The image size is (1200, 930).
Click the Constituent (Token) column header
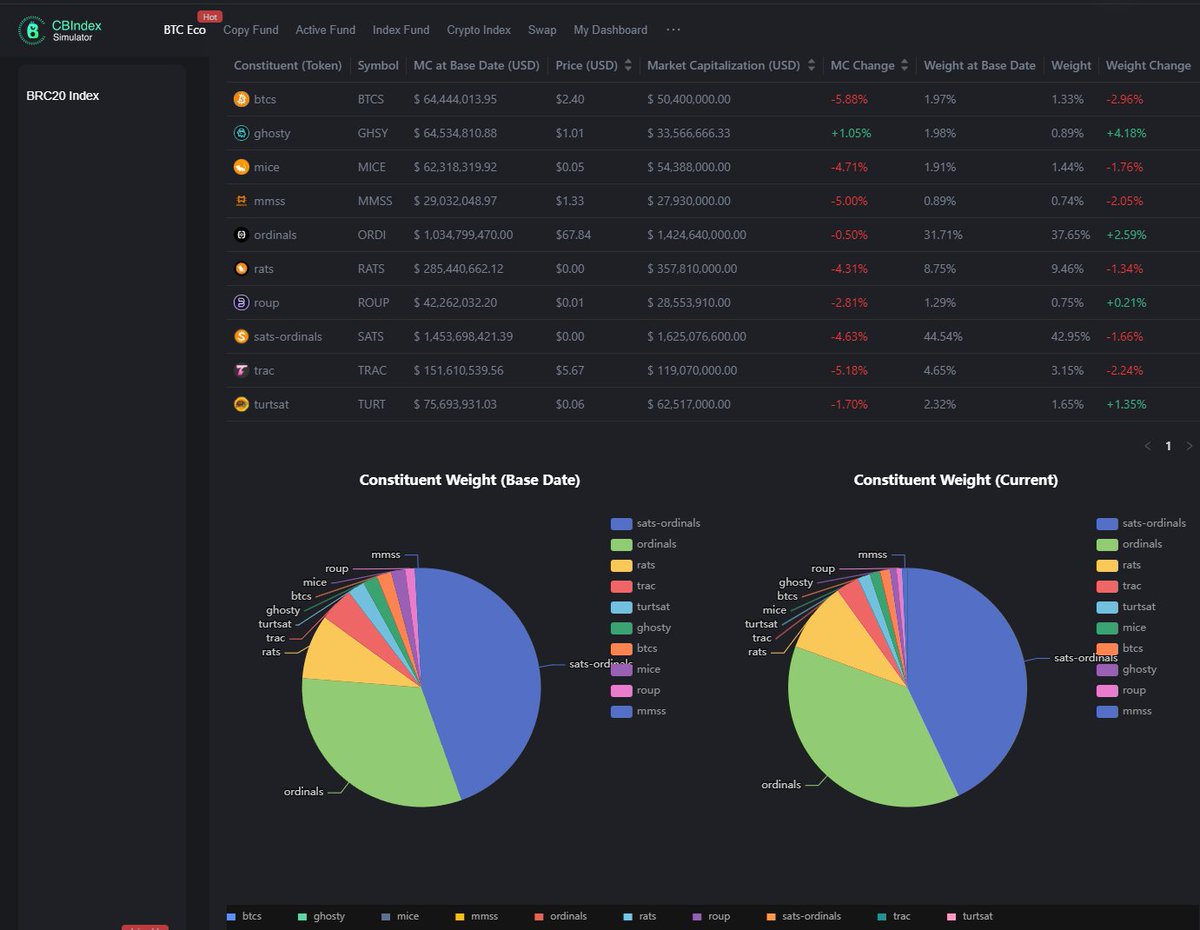pos(288,65)
